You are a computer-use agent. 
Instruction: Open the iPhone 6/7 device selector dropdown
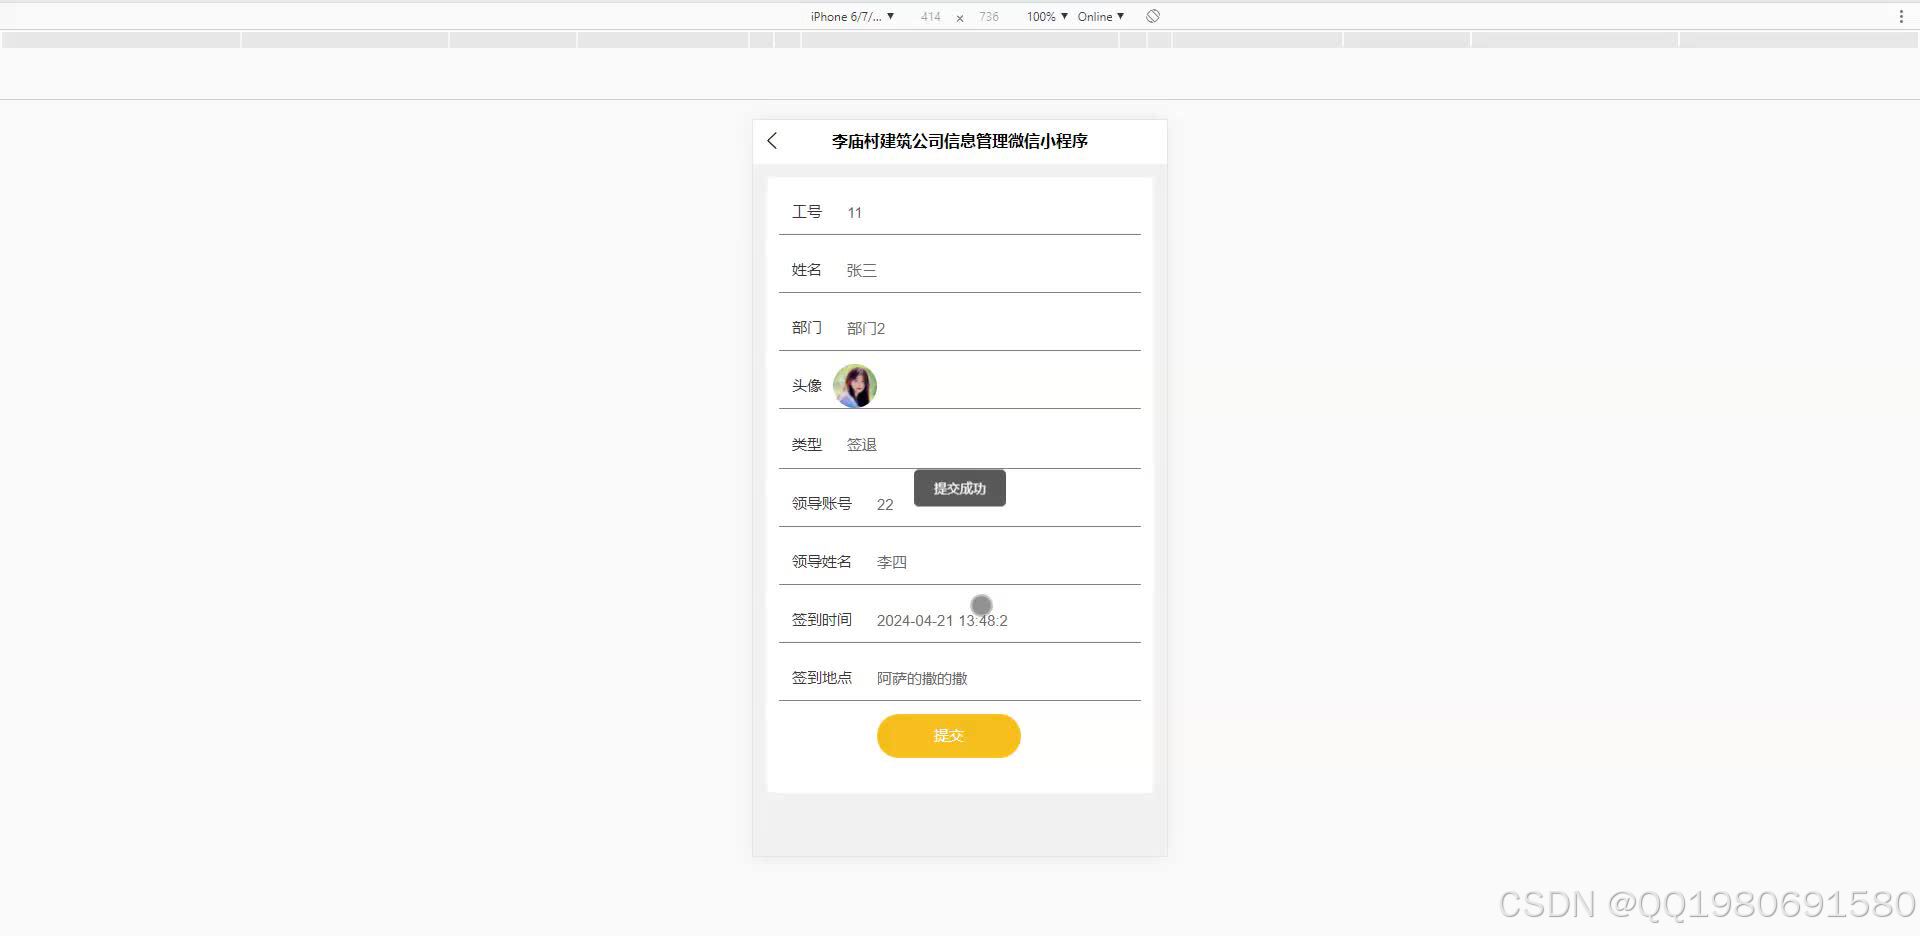pyautogui.click(x=849, y=16)
